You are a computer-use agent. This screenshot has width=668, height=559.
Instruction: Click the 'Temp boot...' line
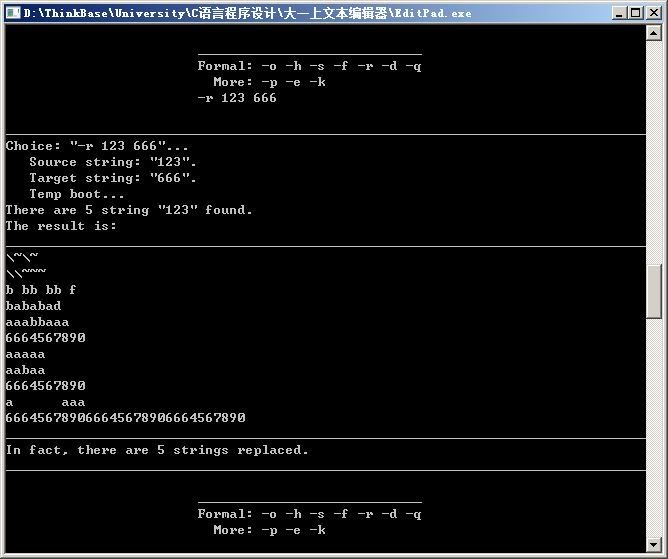pos(77,194)
